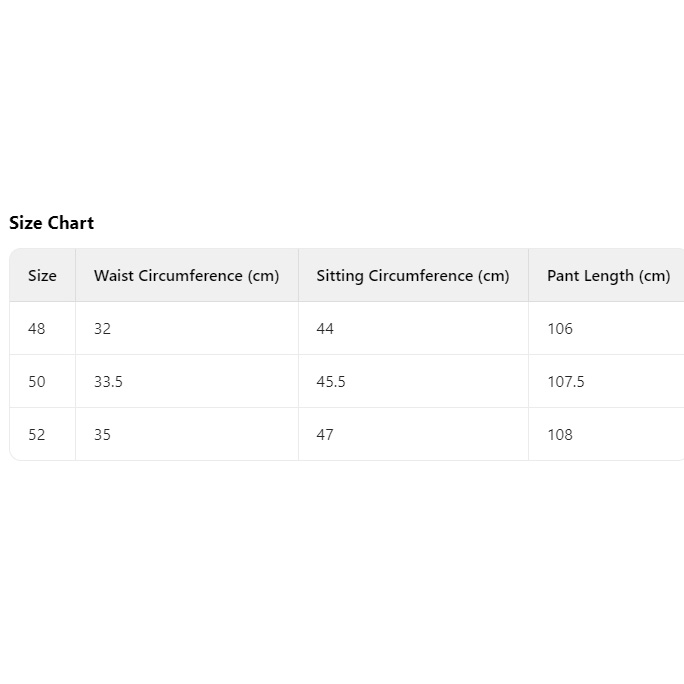Click pant length value 107.5
This screenshot has height=684, width=684.
click(x=566, y=382)
